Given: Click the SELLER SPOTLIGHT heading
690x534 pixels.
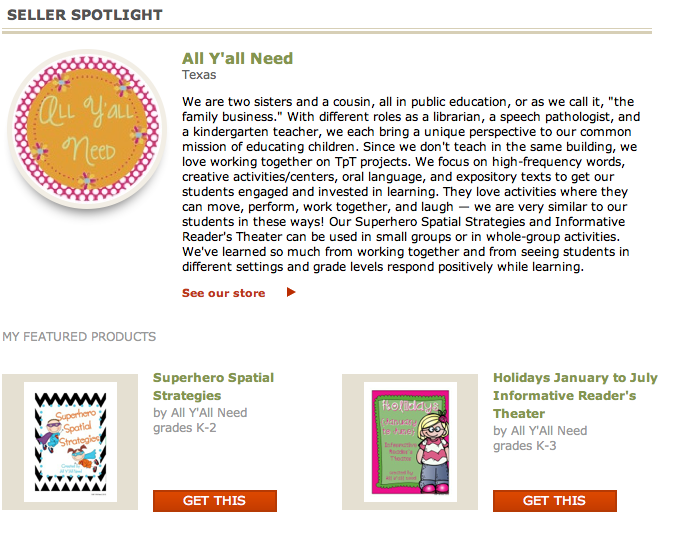Looking at the screenshot, I should click(85, 15).
